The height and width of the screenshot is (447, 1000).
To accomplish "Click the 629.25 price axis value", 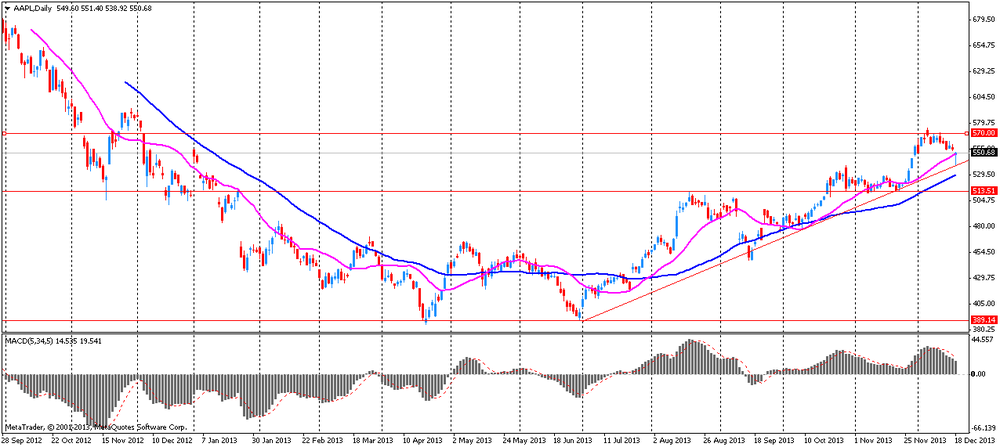I will tap(983, 71).
